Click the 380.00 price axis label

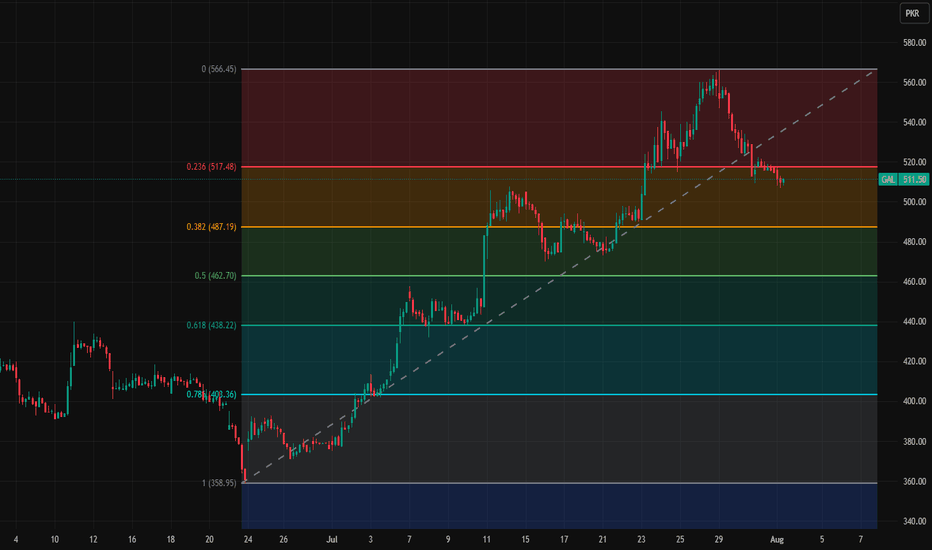click(x=914, y=441)
